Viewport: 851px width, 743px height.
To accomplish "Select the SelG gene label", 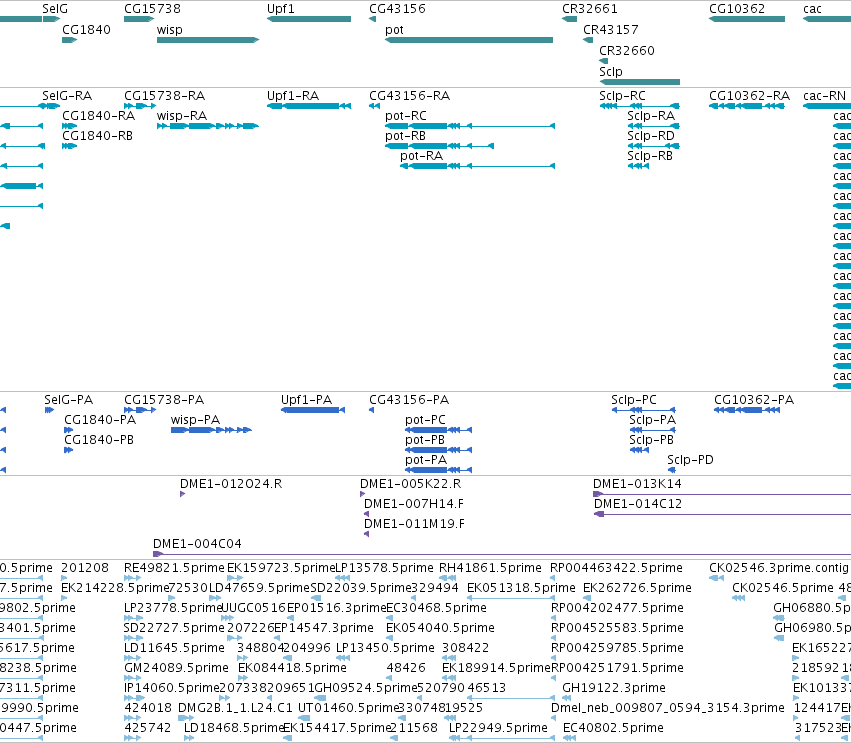I will tap(55, 9).
